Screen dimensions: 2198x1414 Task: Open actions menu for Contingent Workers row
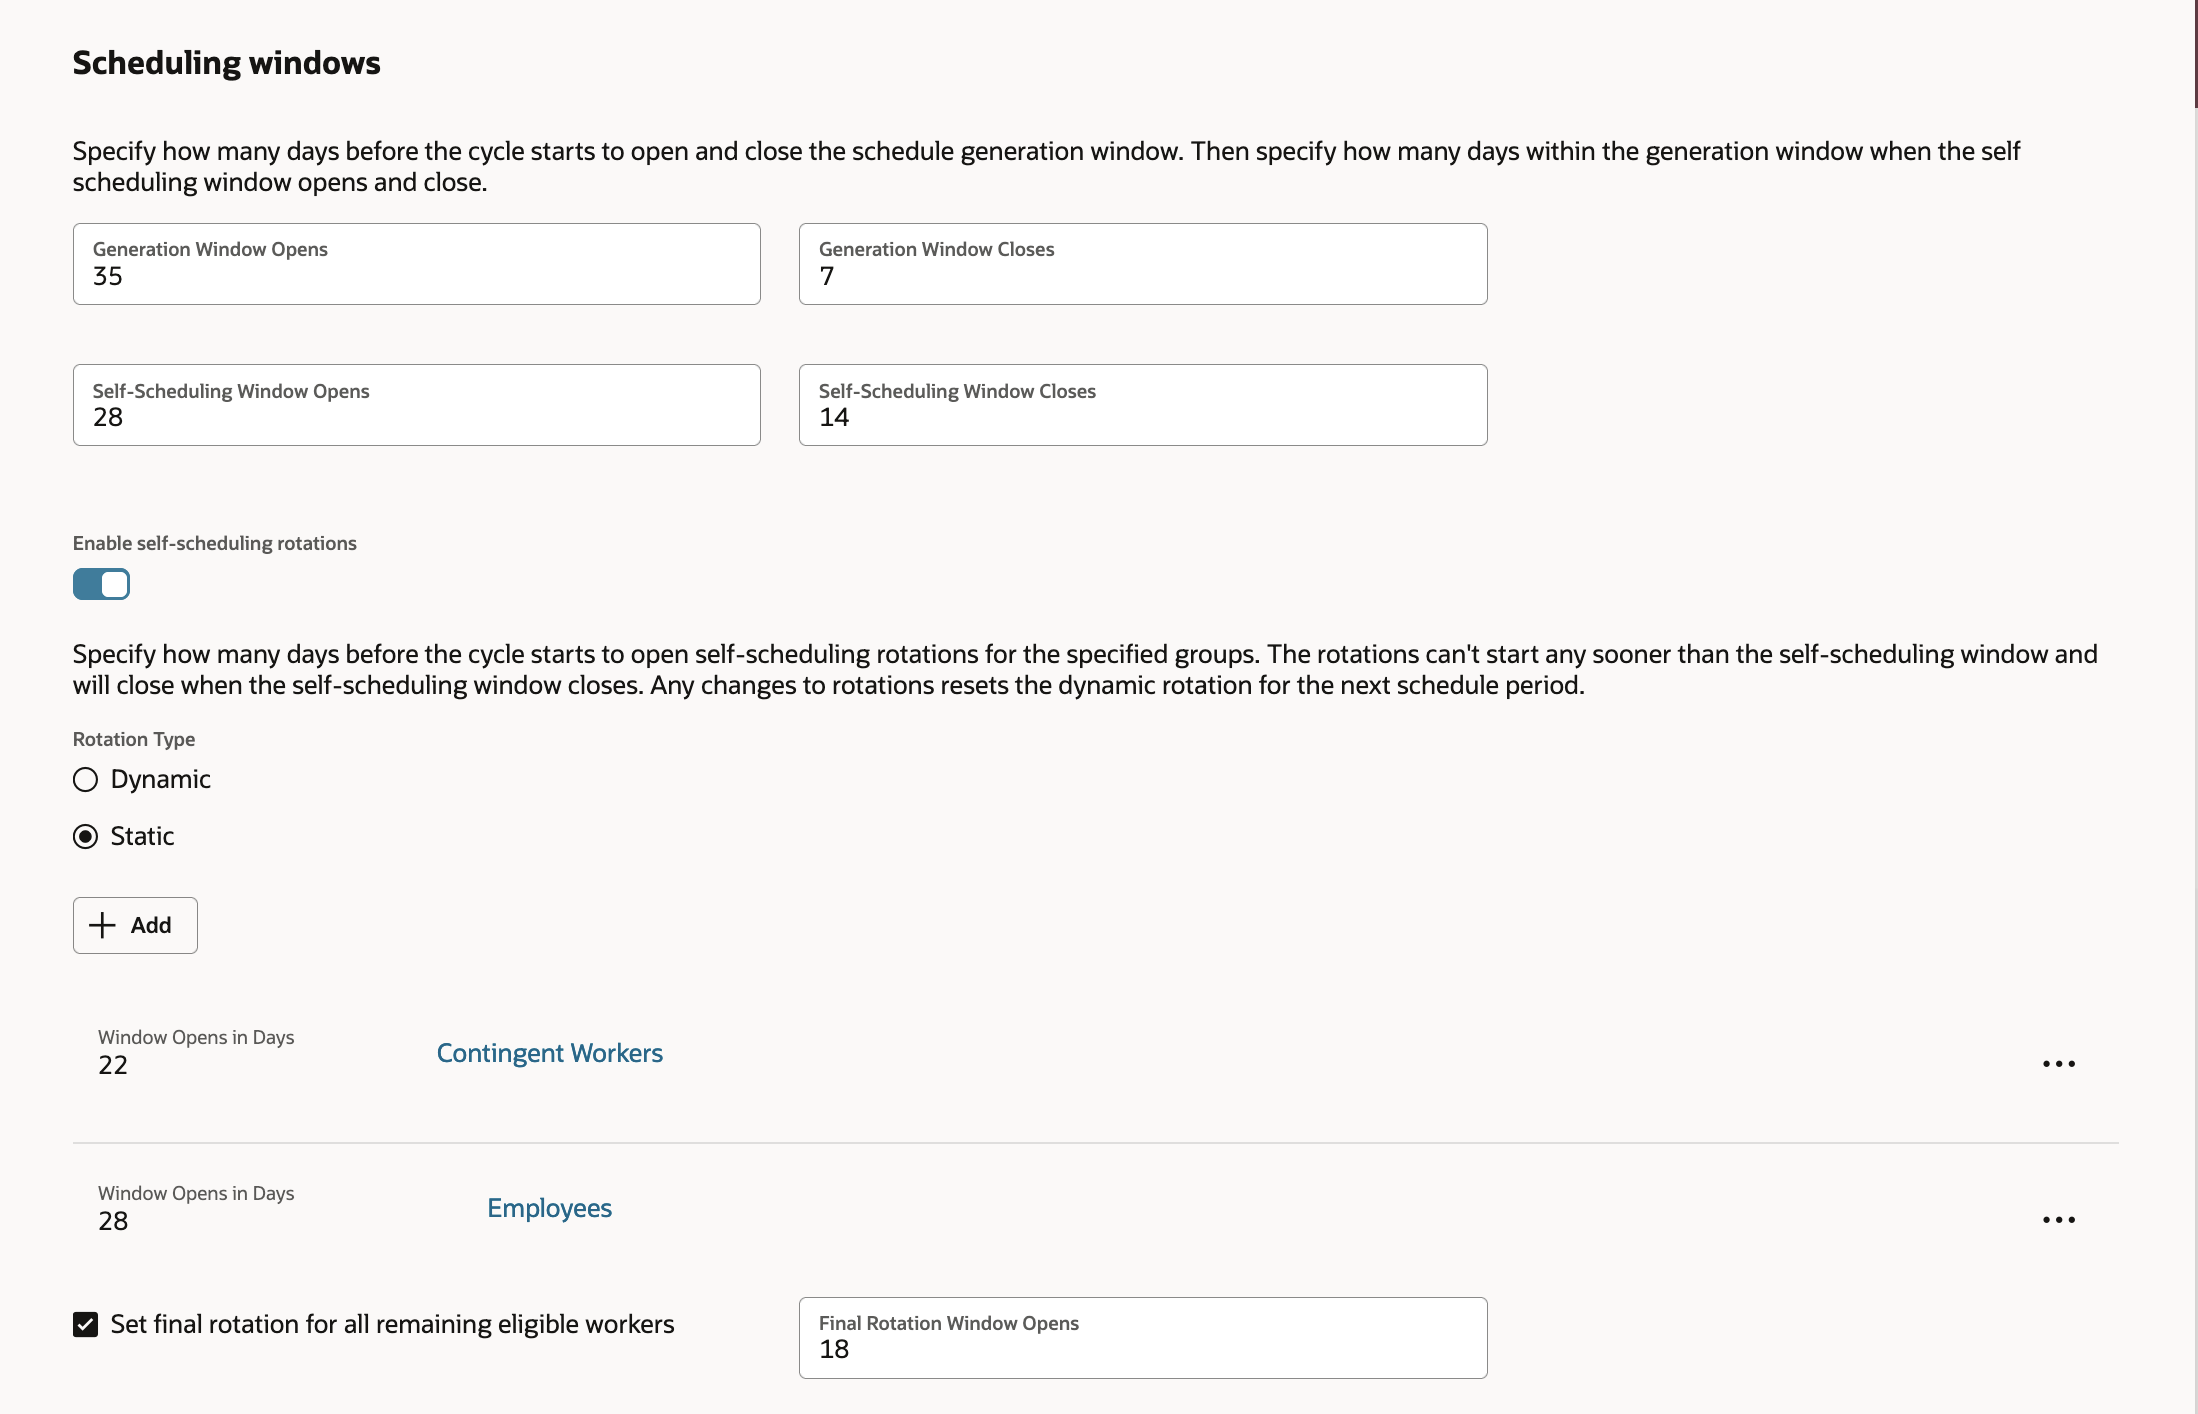pos(2058,1064)
